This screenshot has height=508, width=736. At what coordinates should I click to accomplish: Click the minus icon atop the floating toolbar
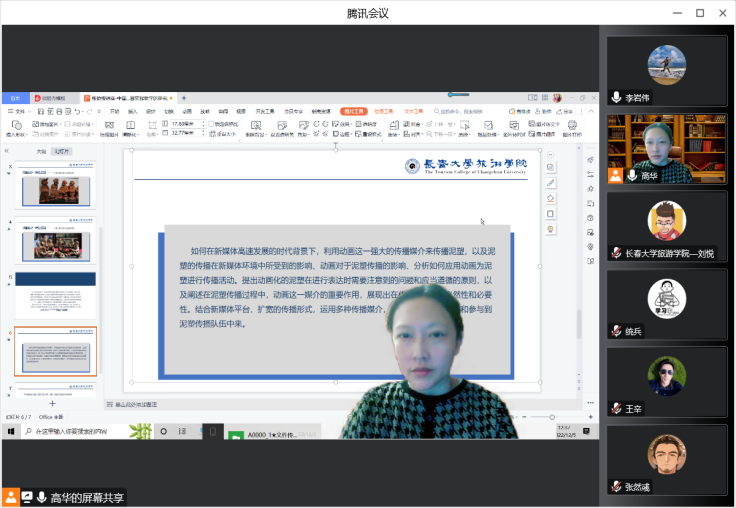click(x=551, y=154)
